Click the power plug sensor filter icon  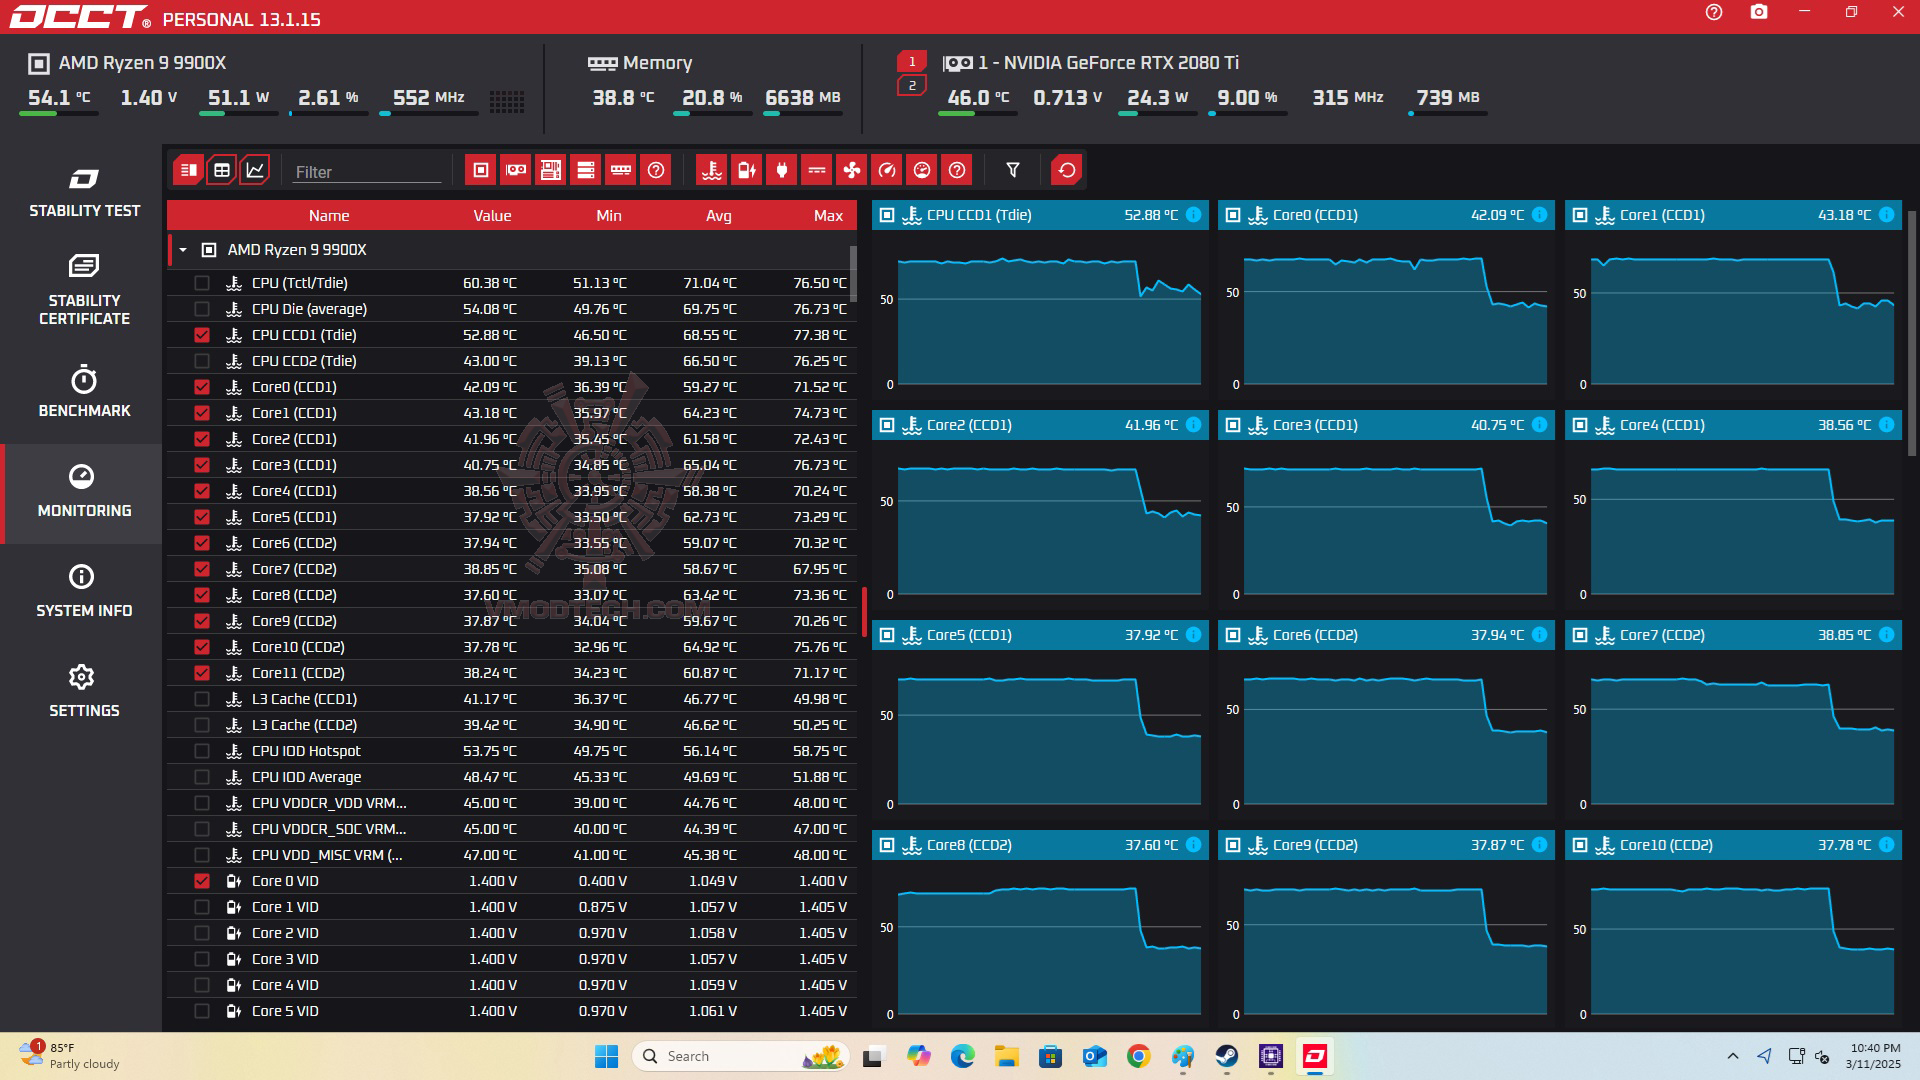[x=781, y=170]
